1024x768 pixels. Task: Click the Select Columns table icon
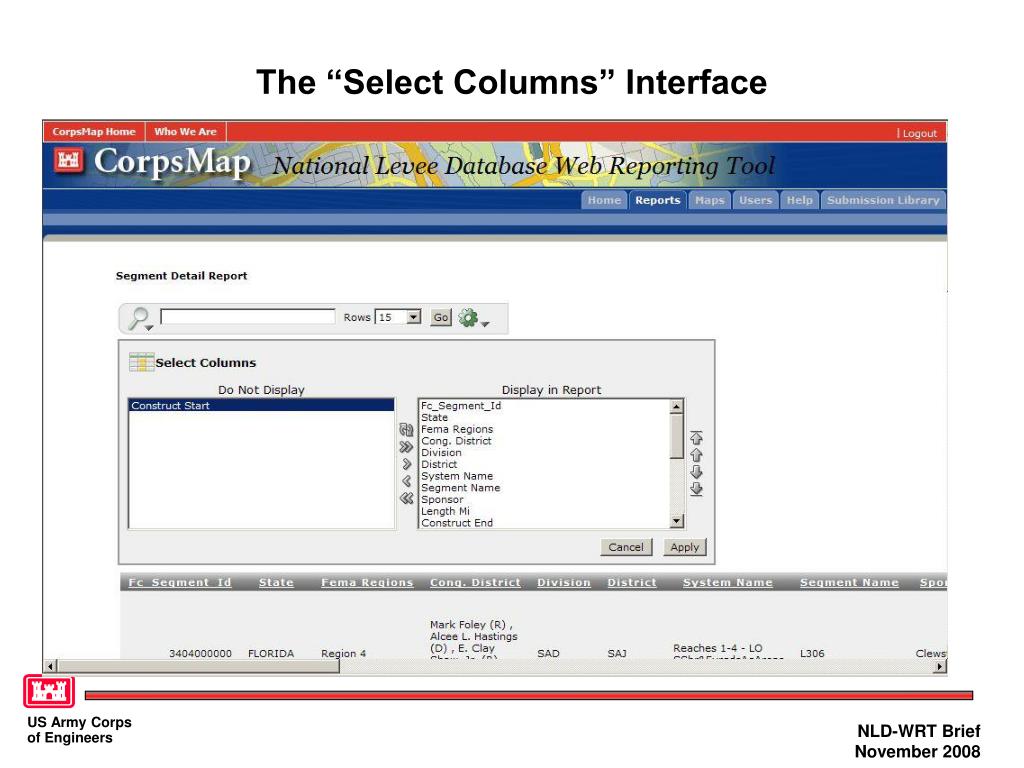click(141, 362)
